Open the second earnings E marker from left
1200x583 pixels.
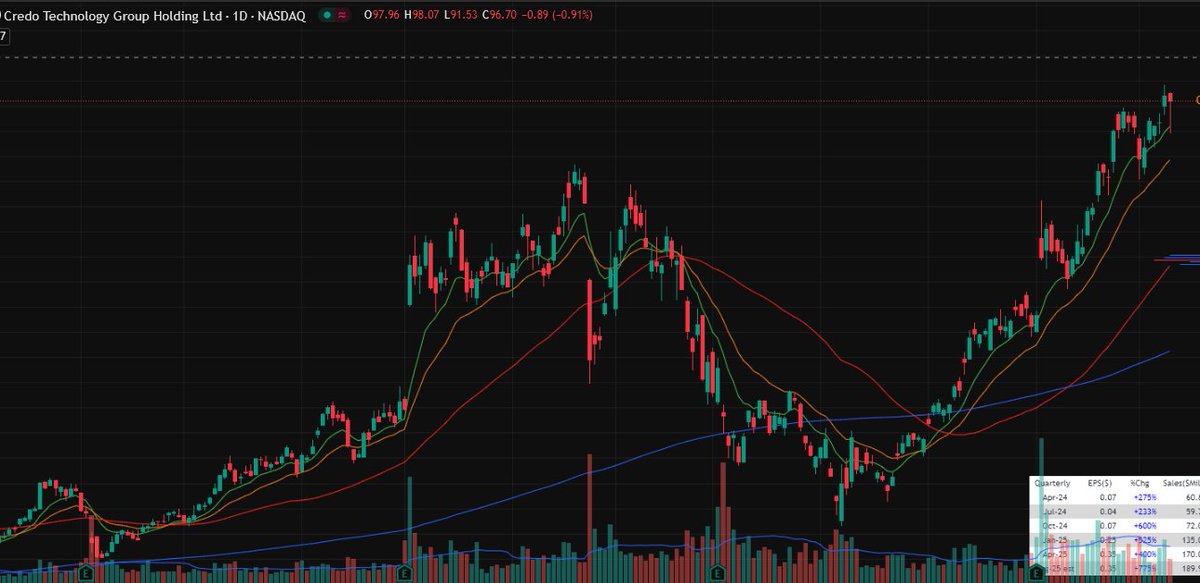click(x=404, y=574)
